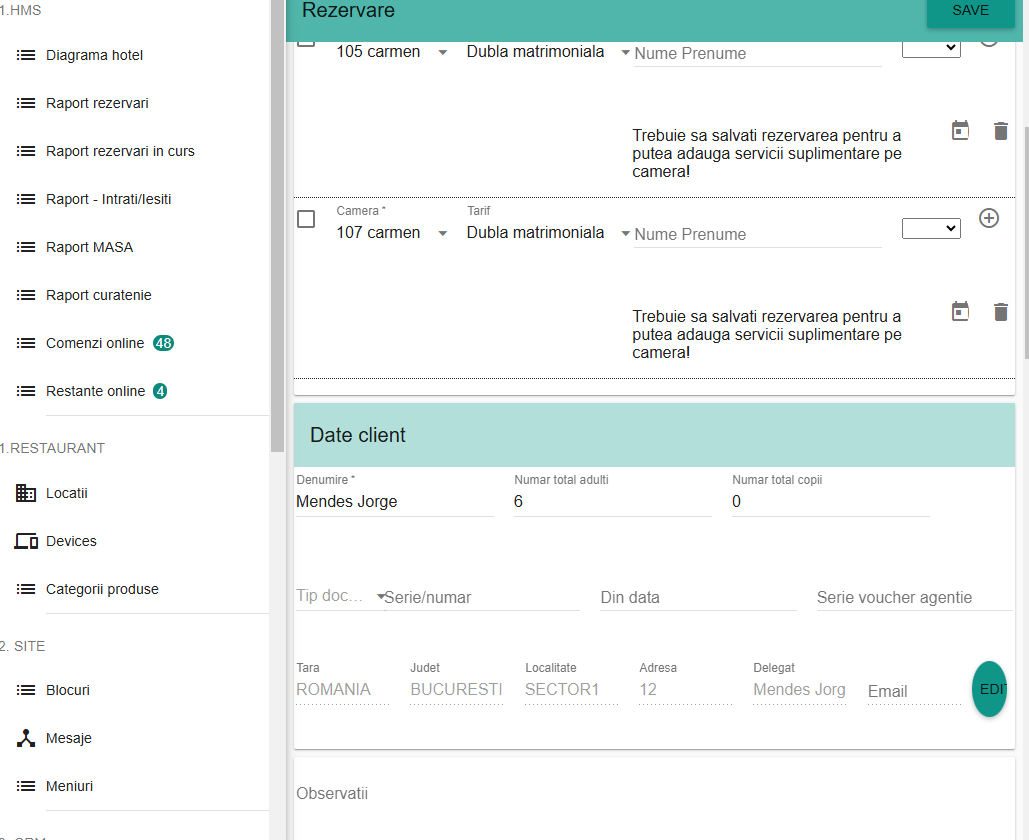Click list icon beside Raport curatenie
This screenshot has width=1029, height=840.
[26, 295]
